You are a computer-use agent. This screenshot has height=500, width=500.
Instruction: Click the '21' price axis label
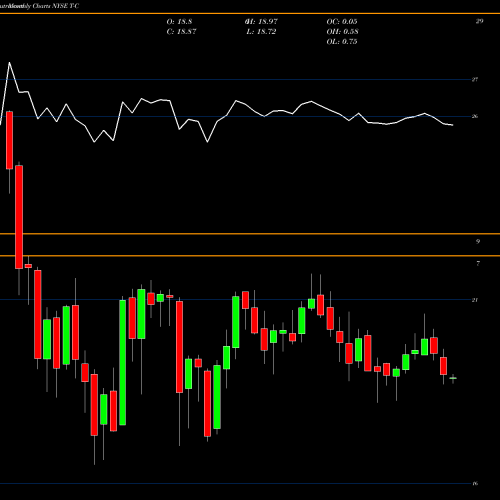click(475, 300)
